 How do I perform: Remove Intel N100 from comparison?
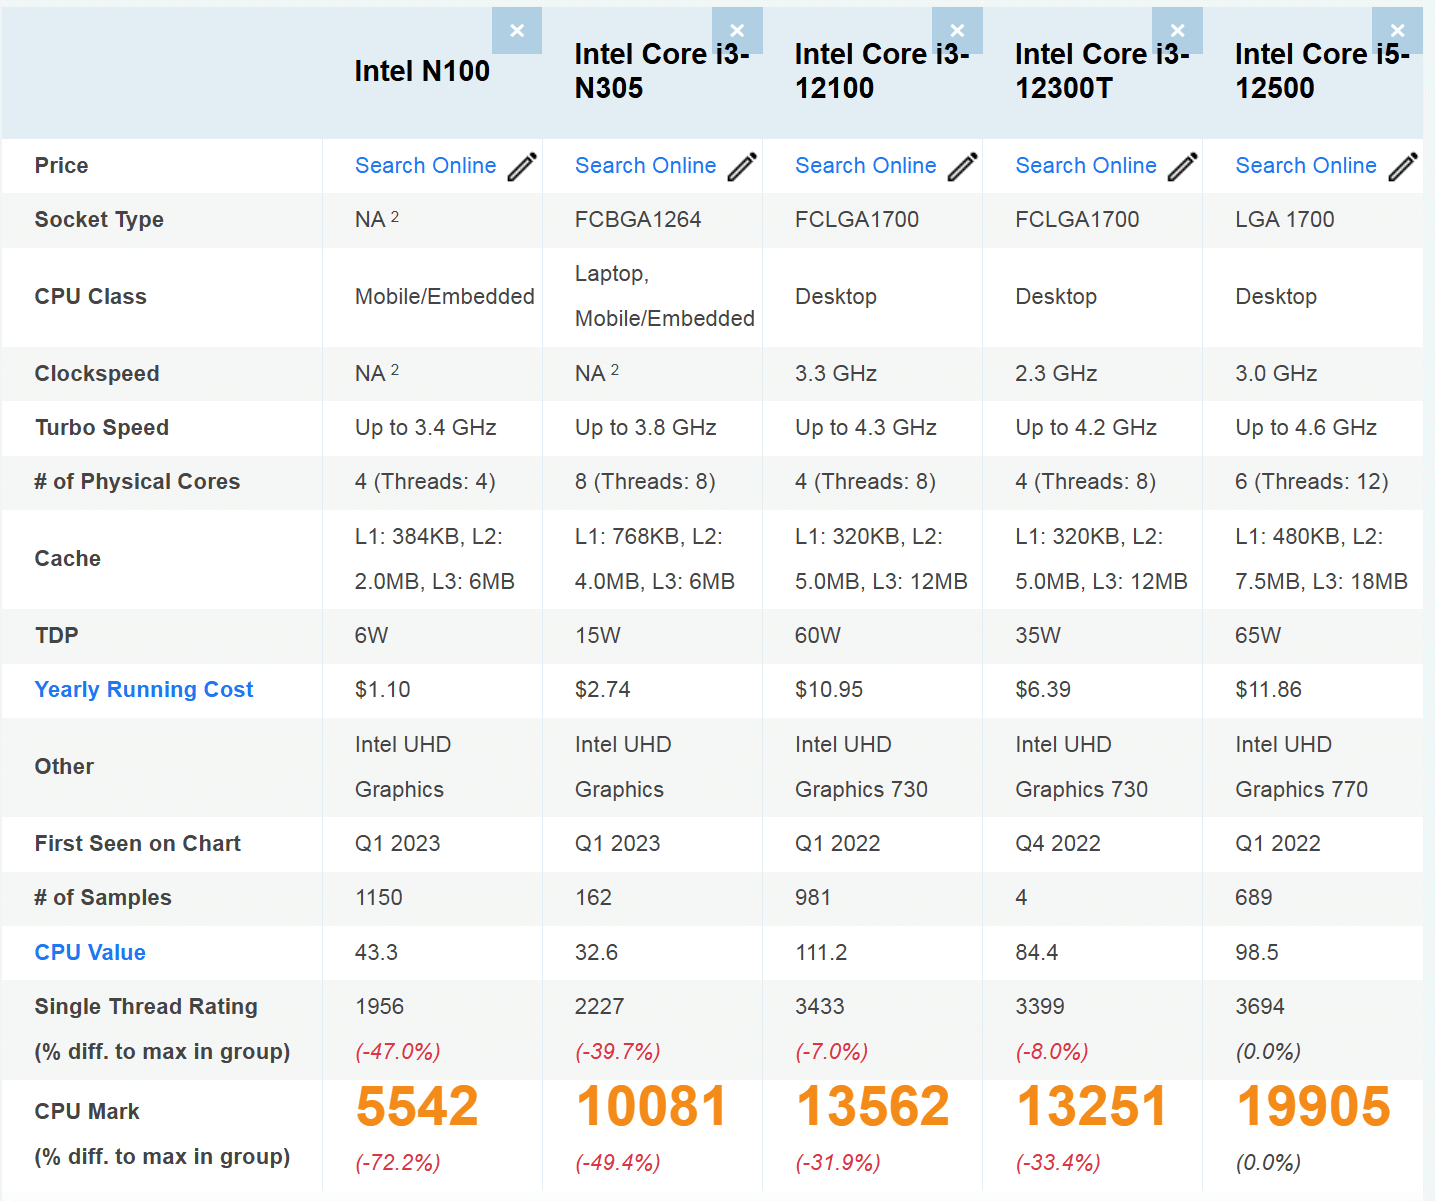(517, 31)
